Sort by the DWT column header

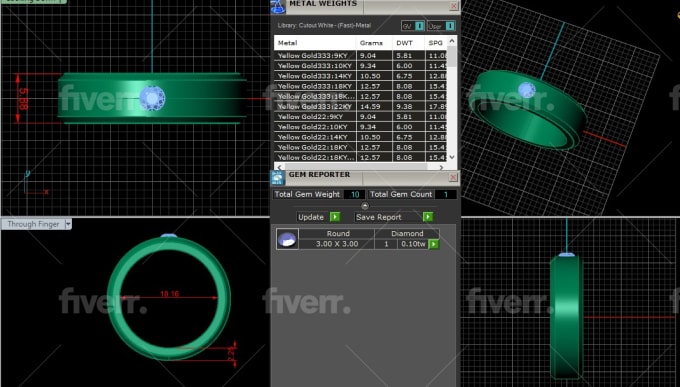408,43
